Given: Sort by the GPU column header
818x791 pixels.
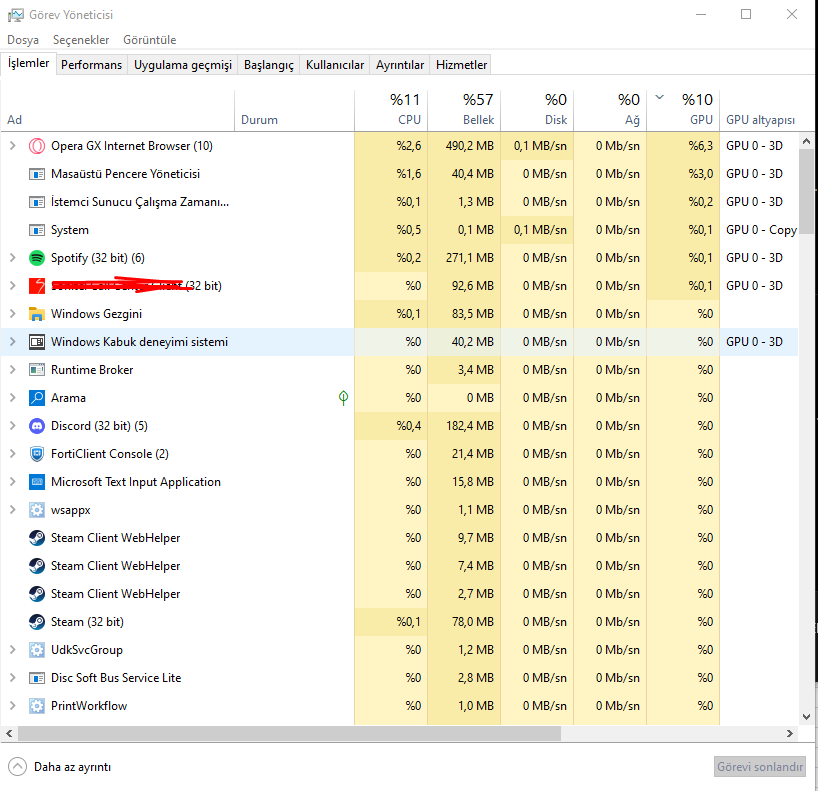Looking at the screenshot, I should coord(683,110).
